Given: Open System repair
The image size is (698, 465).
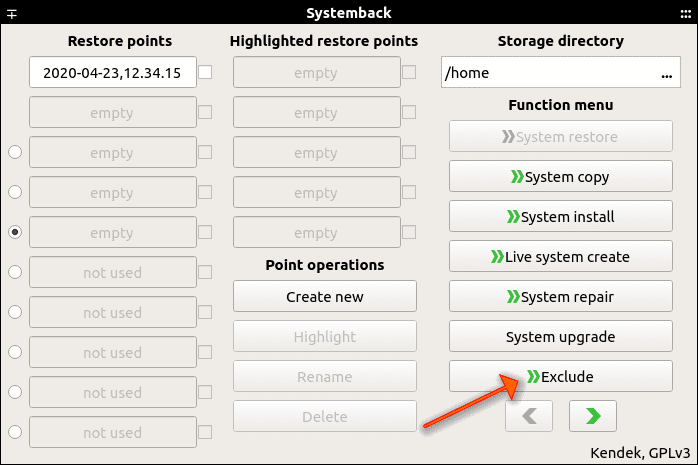Looking at the screenshot, I should pyautogui.click(x=560, y=296).
